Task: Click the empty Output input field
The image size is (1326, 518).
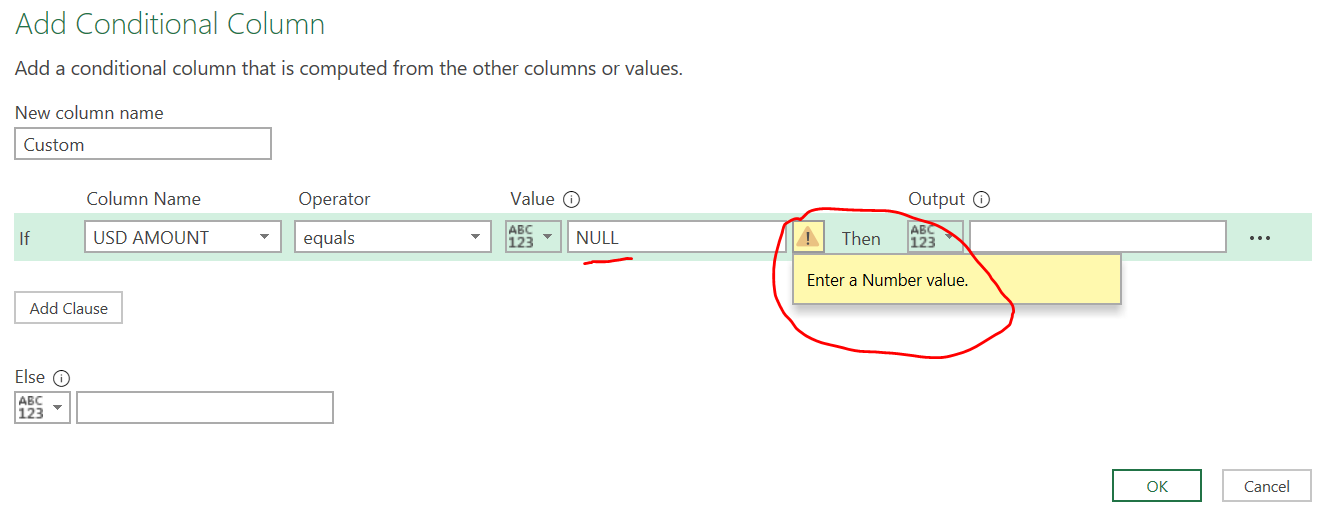Action: 1098,237
